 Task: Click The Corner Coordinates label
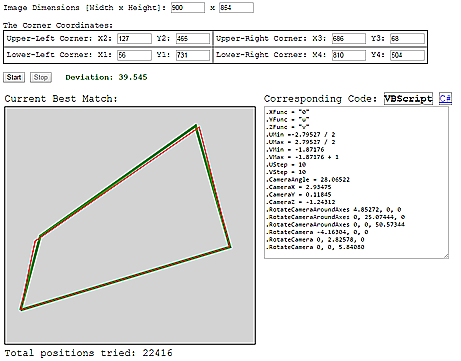[58, 25]
